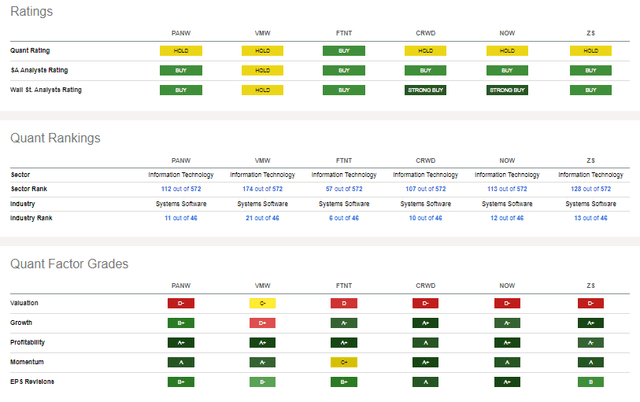Click the VMW header in the Ratings table
This screenshot has width=640, height=402.
point(262,33)
